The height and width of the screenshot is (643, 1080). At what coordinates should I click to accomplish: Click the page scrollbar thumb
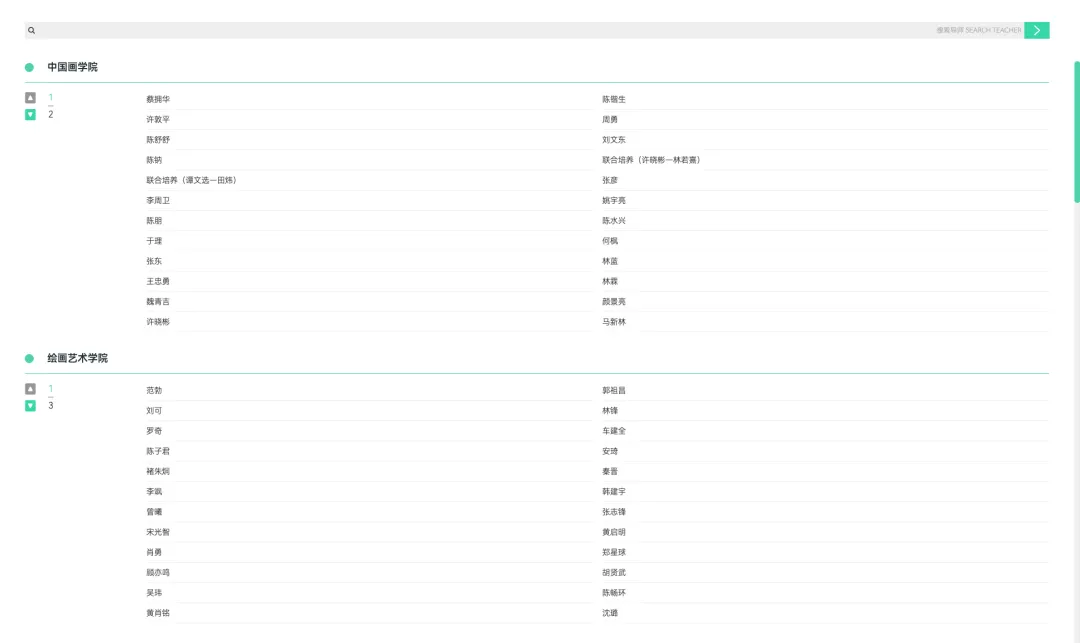click(x=1077, y=131)
